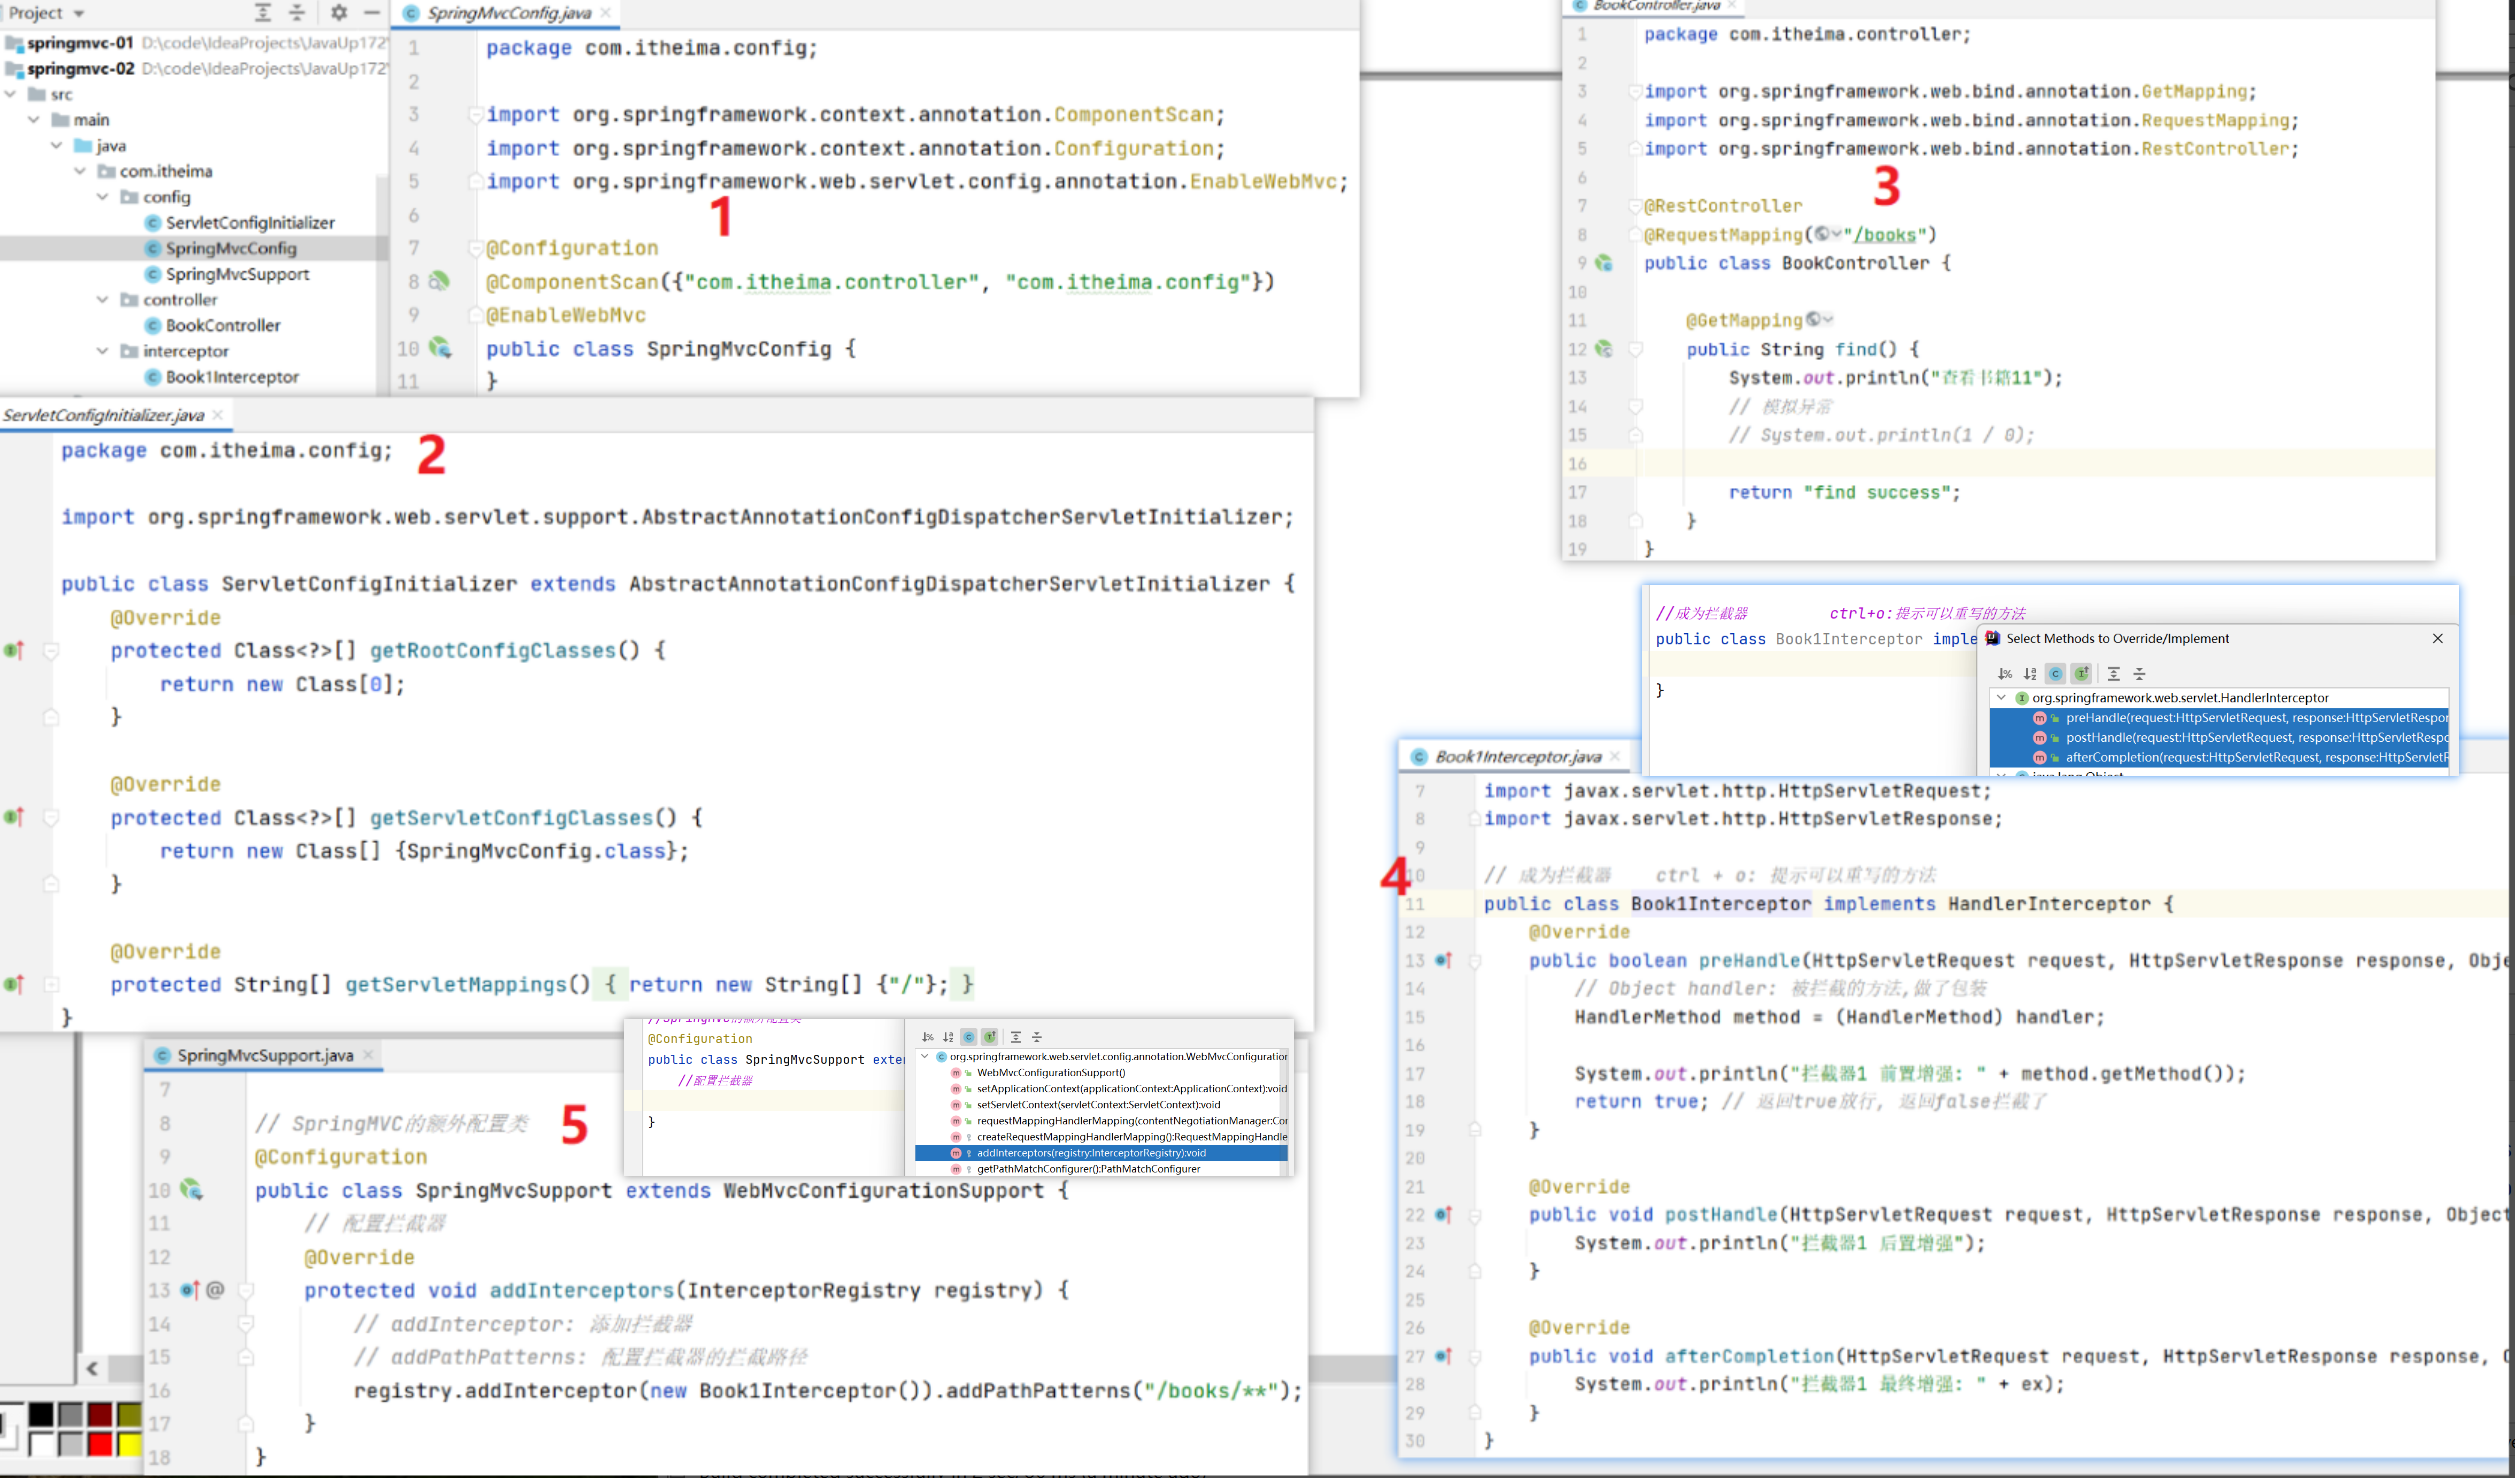Select afterCompletion method in Override dialog
Screen dimensions: 2515x1478
(x=2219, y=757)
